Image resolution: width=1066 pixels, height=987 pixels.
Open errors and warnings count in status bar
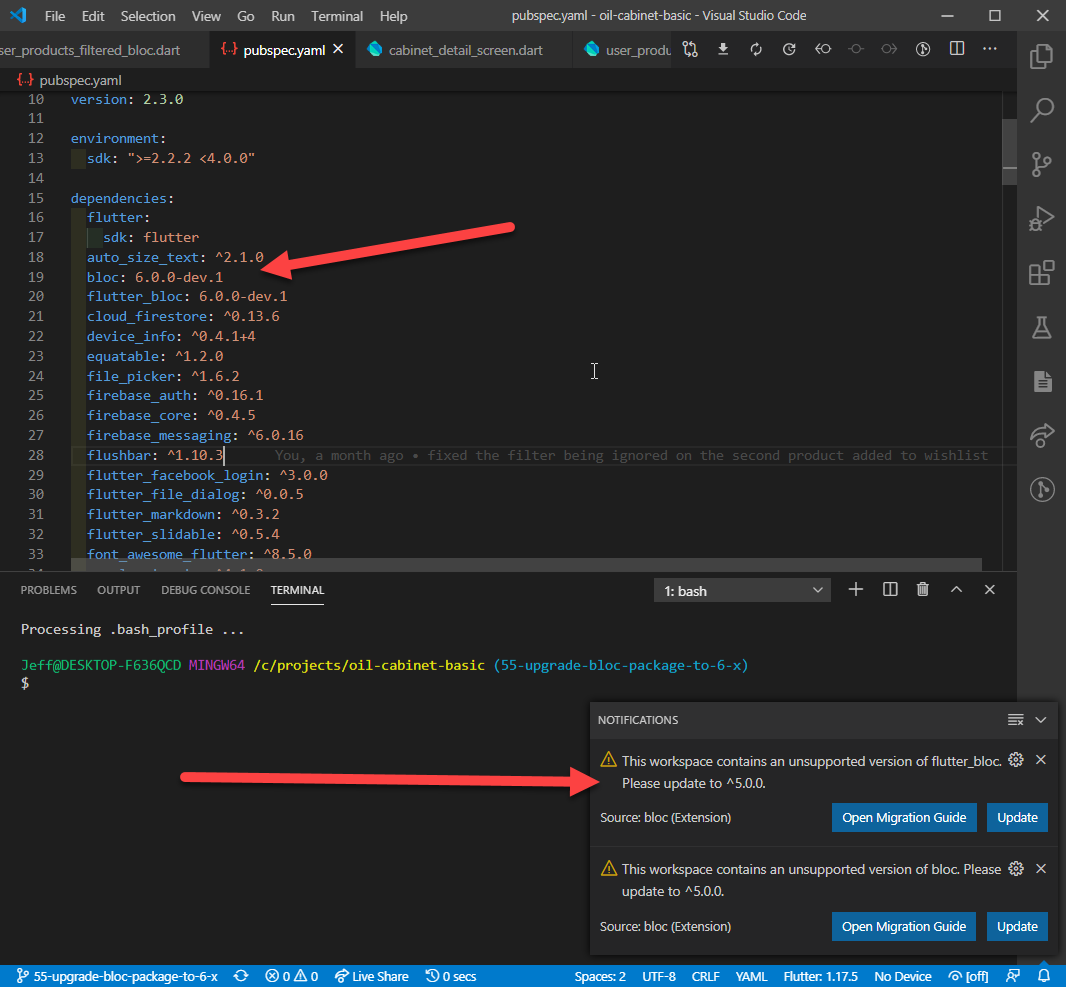[x=292, y=976]
